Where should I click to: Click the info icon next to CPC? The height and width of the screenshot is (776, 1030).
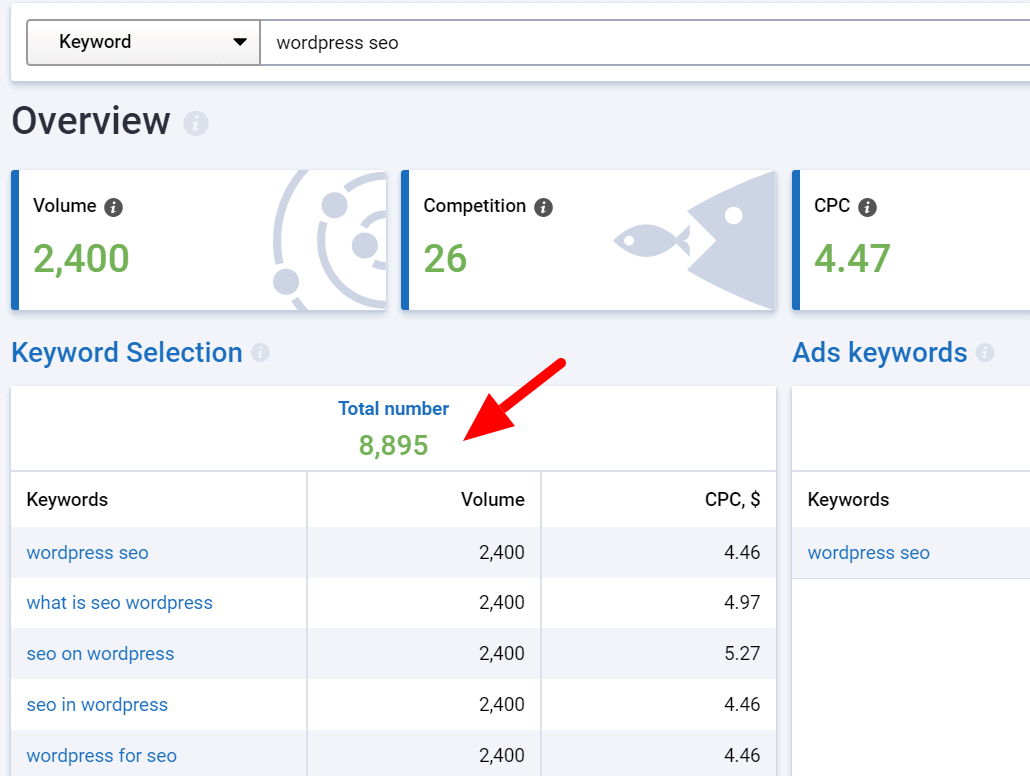click(x=868, y=208)
